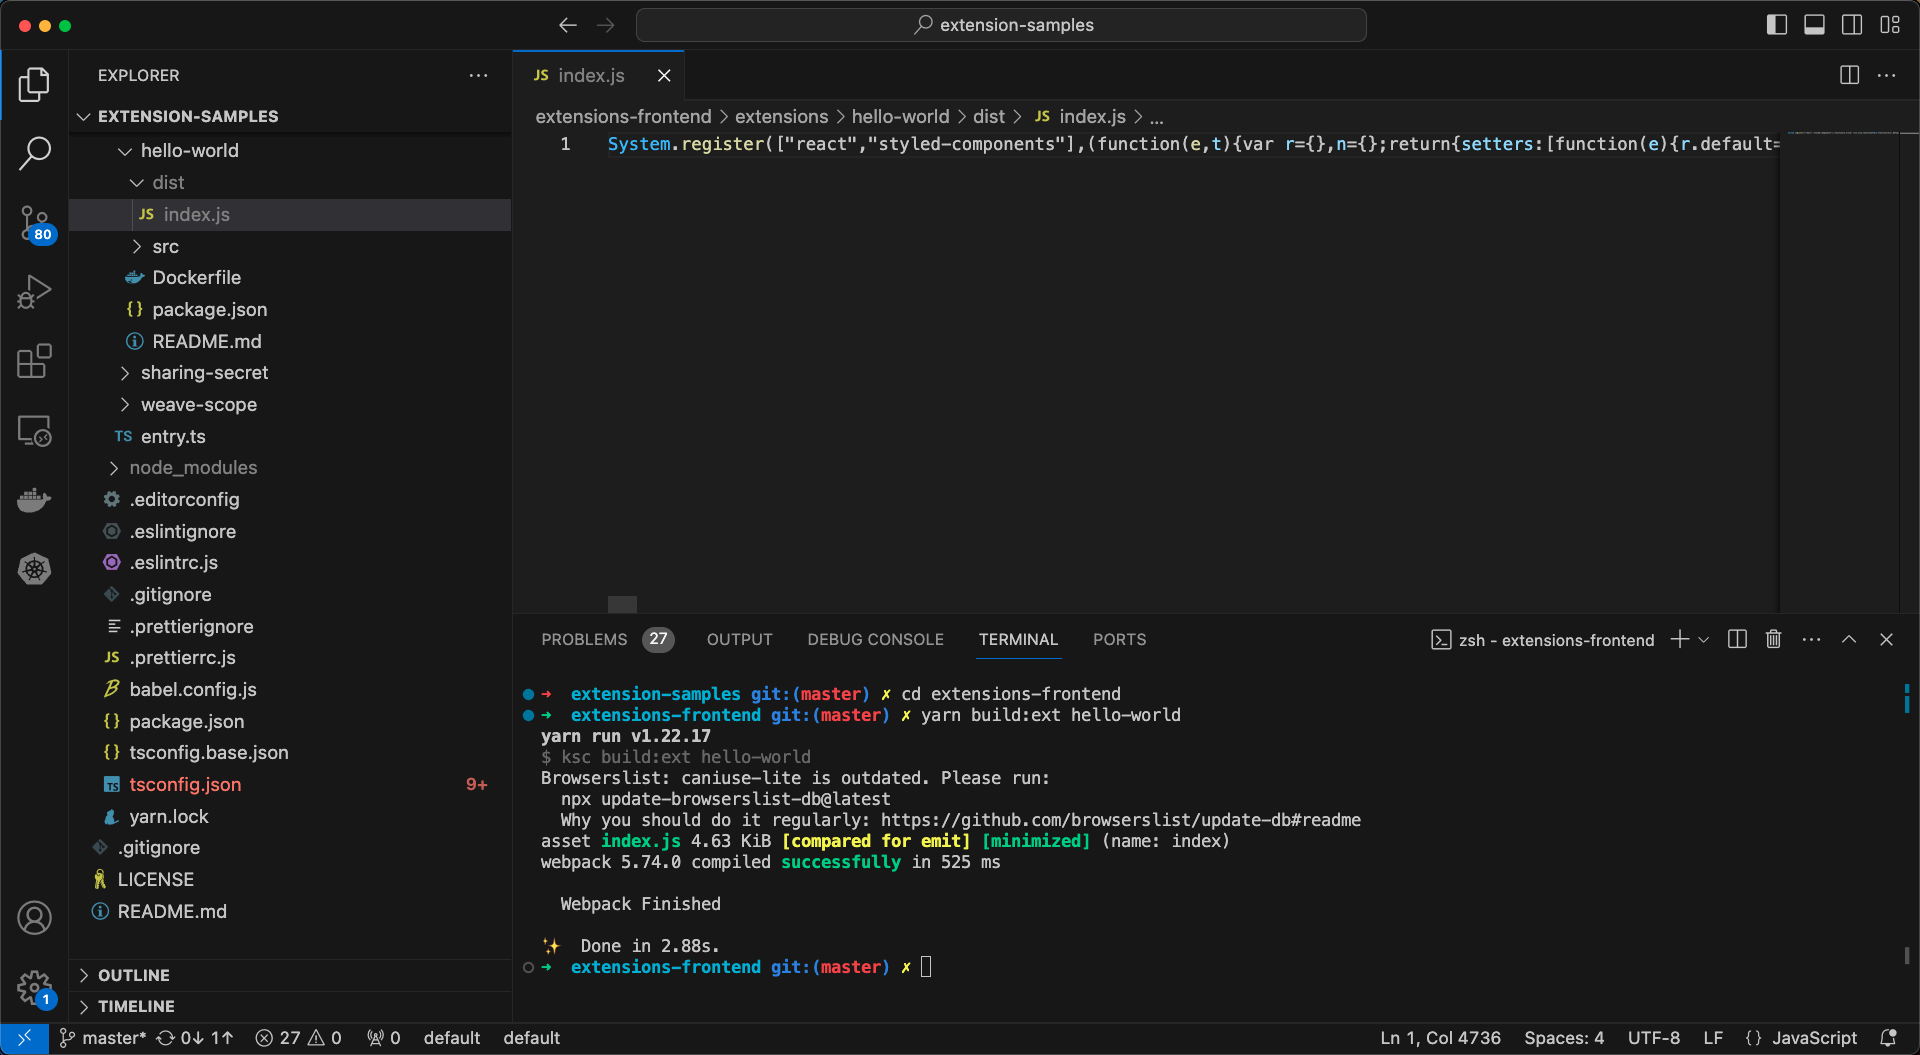Image resolution: width=1920 pixels, height=1055 pixels.
Task: Collapse the EXTENSION-SAMPLES section
Action: tap(290, 116)
